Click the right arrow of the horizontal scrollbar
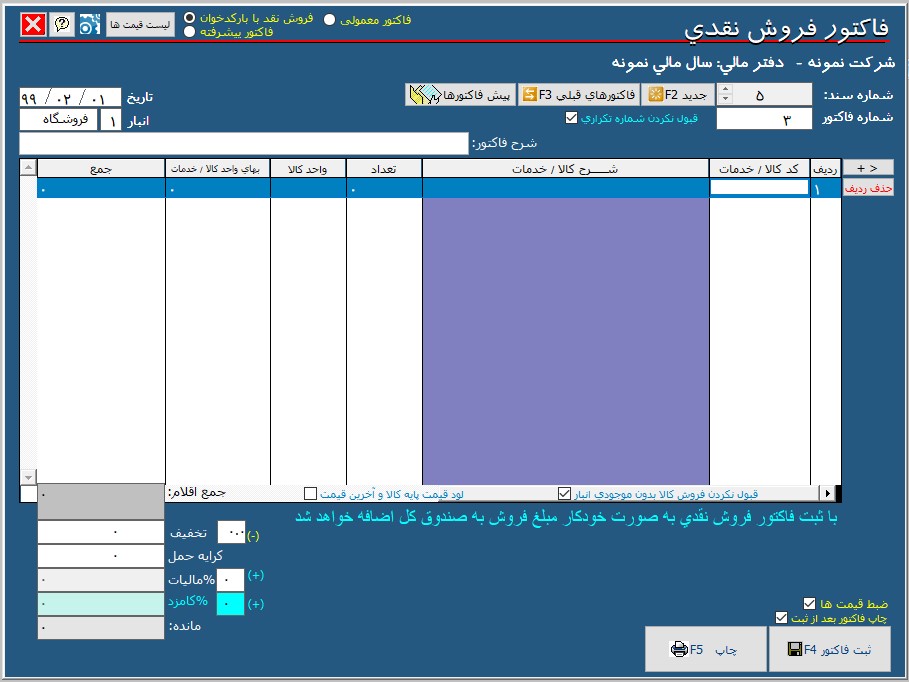Screen dimensions: 909x682 [827, 493]
